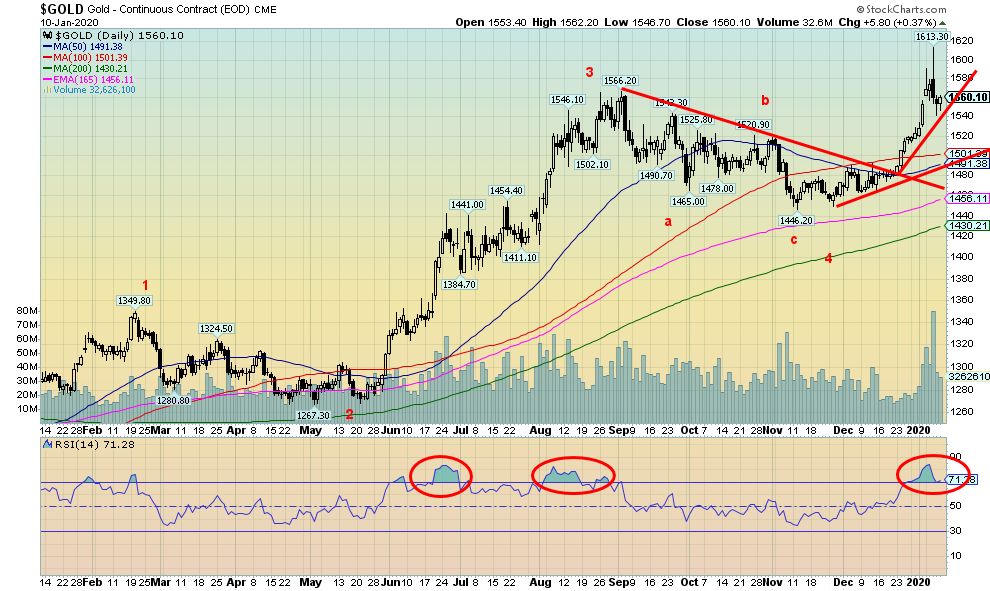Click the rightmost red RSI overbought circle
The image size is (990, 591).
point(933,471)
